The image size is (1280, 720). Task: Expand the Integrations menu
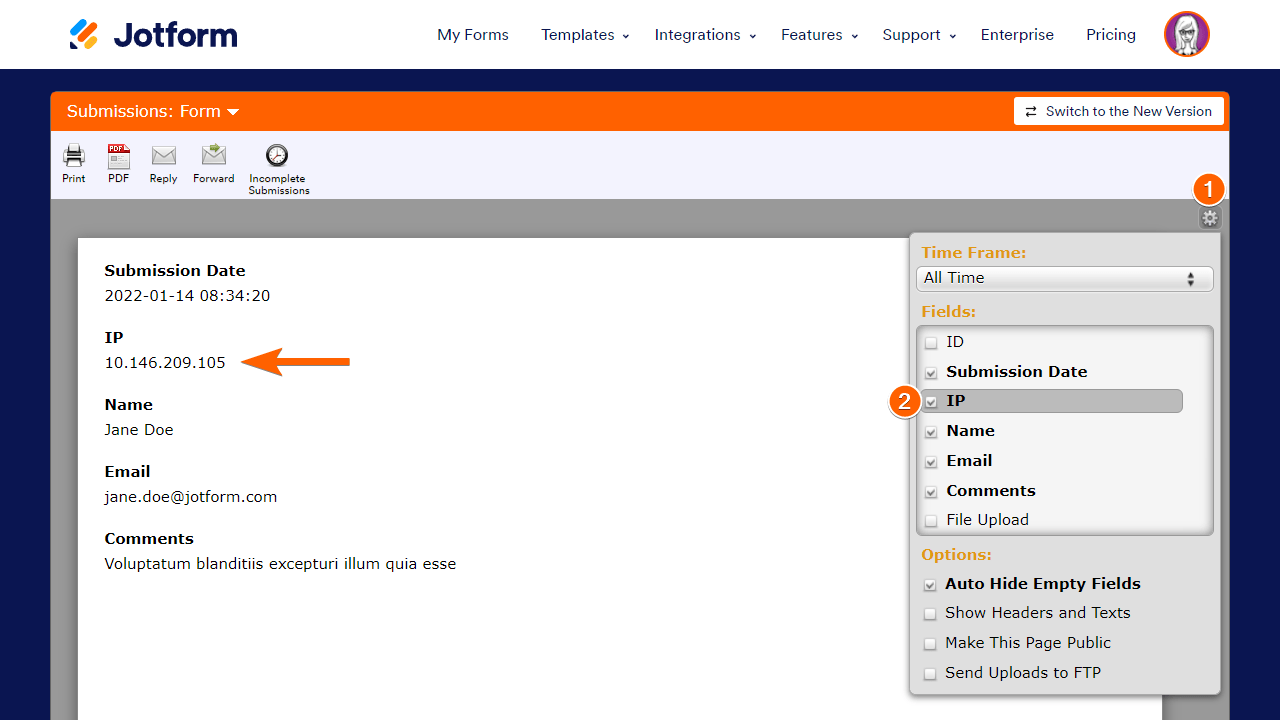click(705, 35)
